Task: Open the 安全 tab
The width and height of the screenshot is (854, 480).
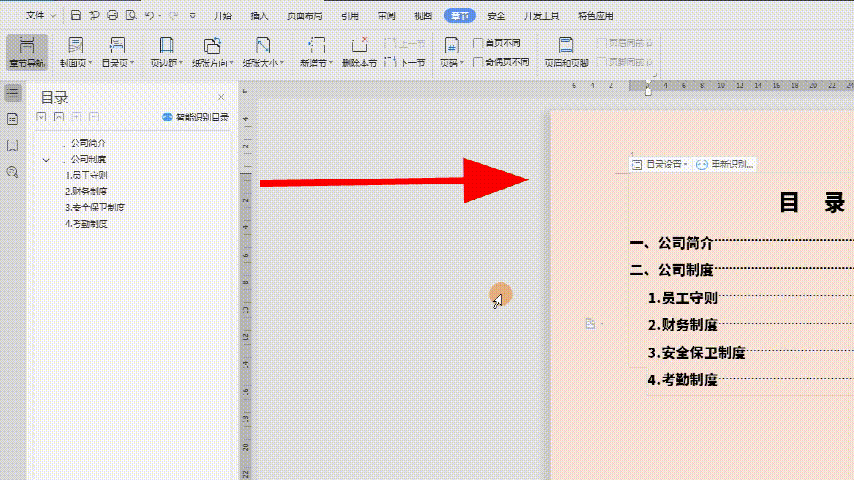Action: point(496,16)
